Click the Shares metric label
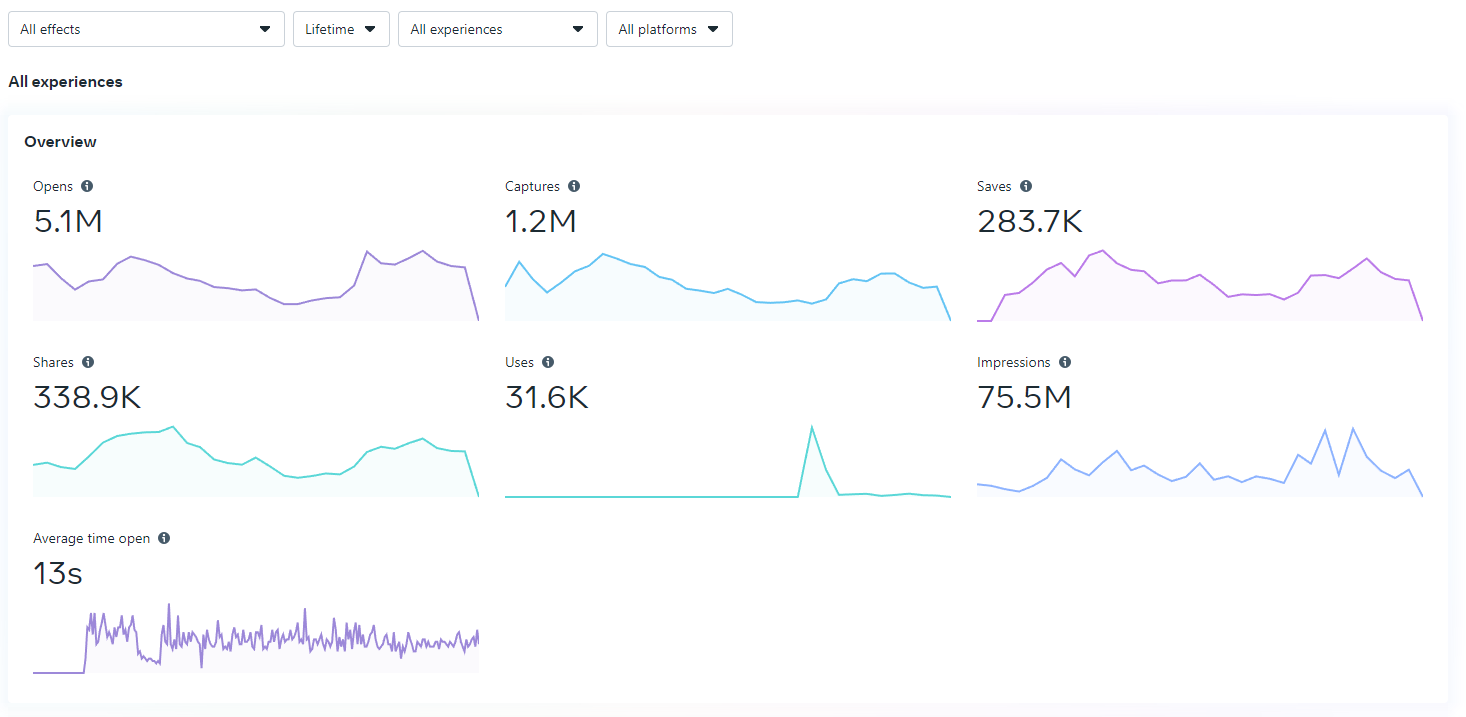Image resolution: width=1466 pixels, height=717 pixels. point(54,362)
